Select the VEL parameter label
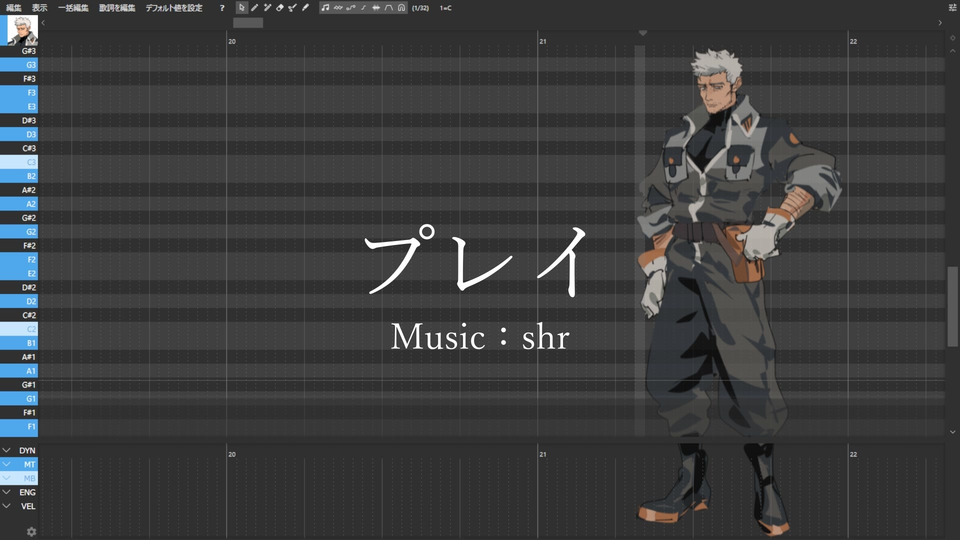The image size is (960, 540). tap(28, 506)
